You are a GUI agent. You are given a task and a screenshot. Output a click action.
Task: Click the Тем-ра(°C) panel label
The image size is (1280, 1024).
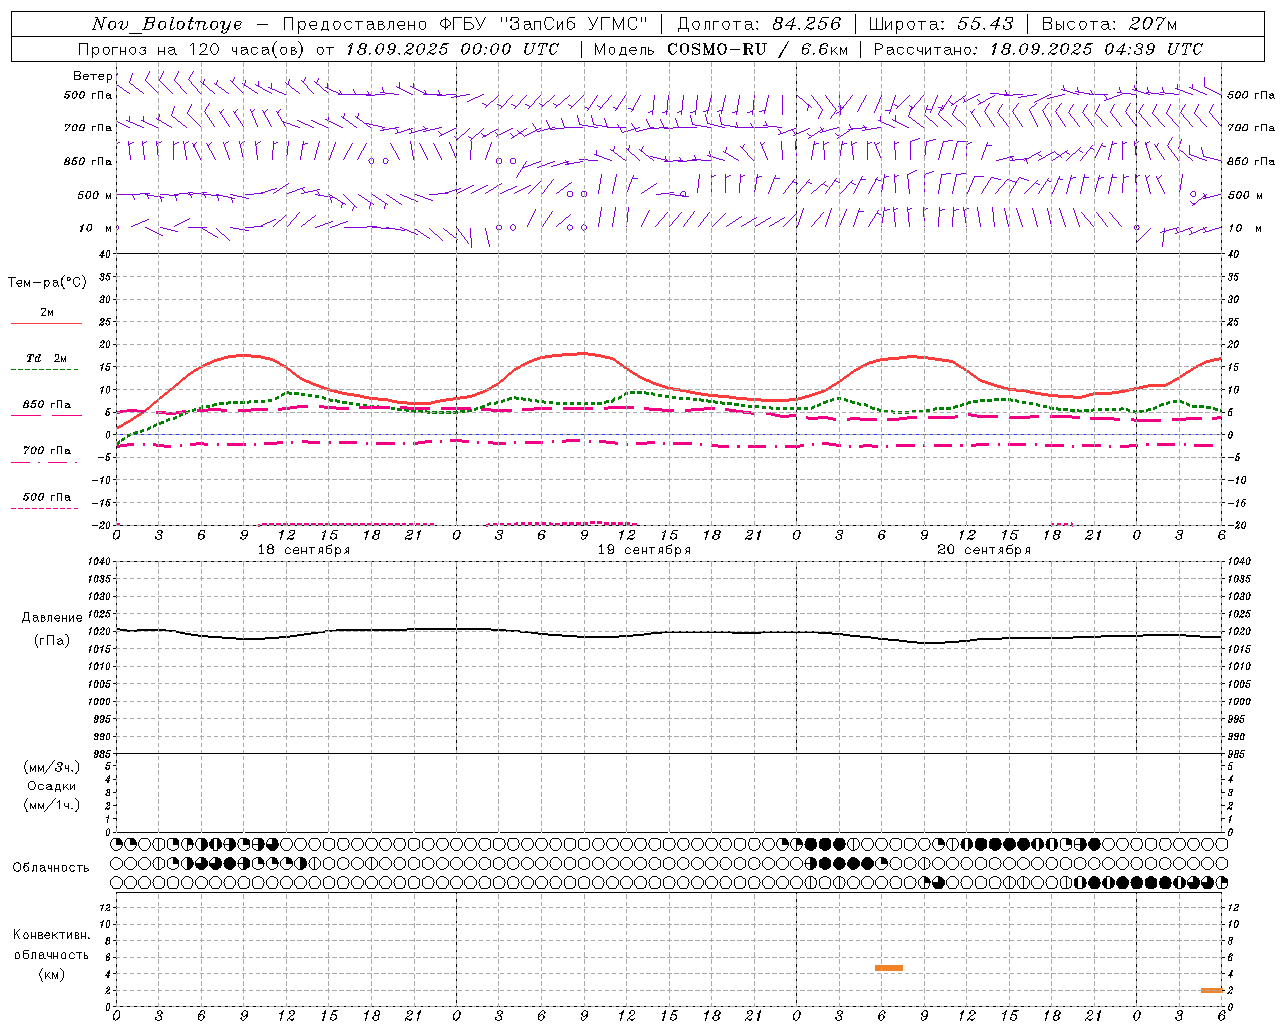[47, 283]
